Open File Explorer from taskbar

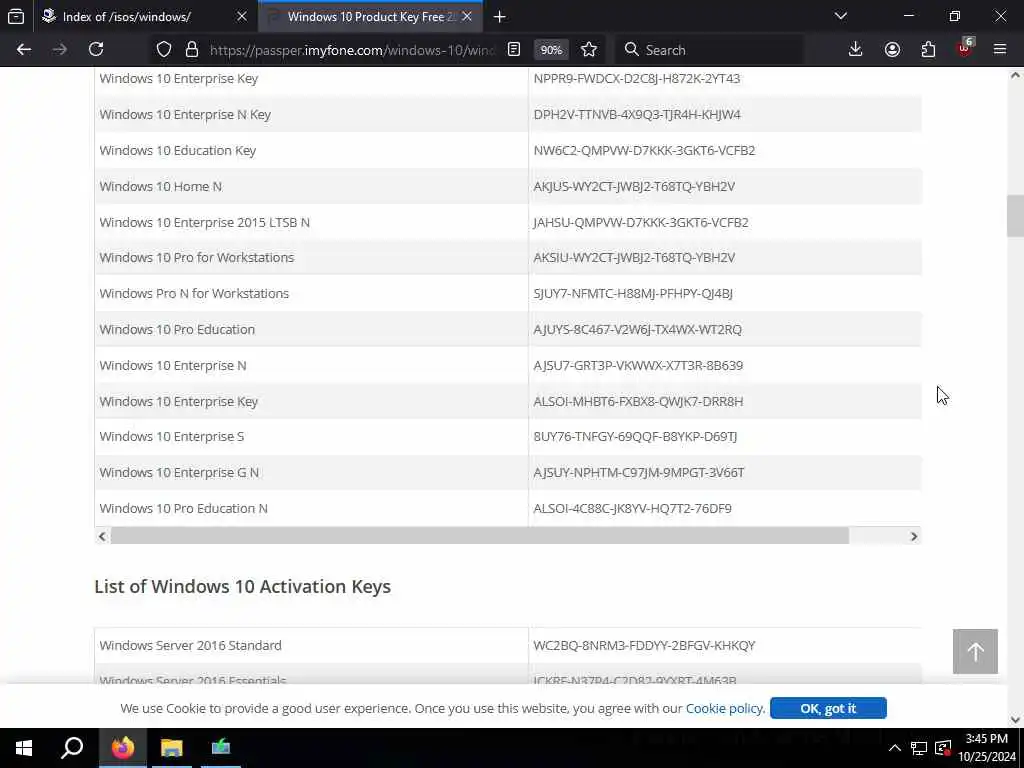[172, 748]
